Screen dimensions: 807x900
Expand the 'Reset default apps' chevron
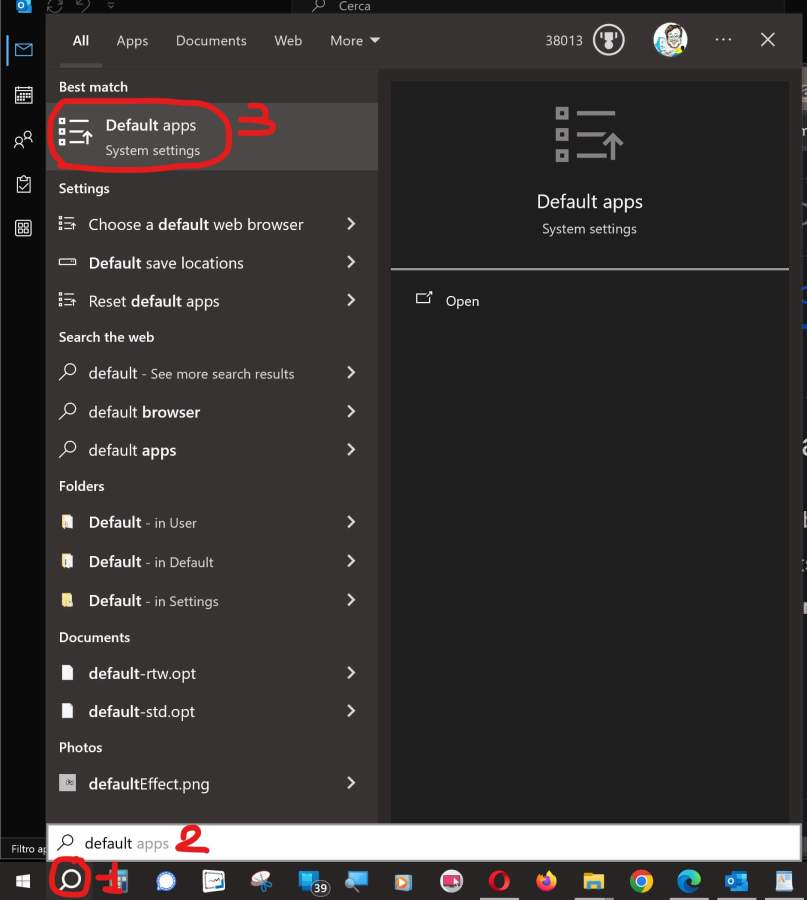pyautogui.click(x=351, y=300)
